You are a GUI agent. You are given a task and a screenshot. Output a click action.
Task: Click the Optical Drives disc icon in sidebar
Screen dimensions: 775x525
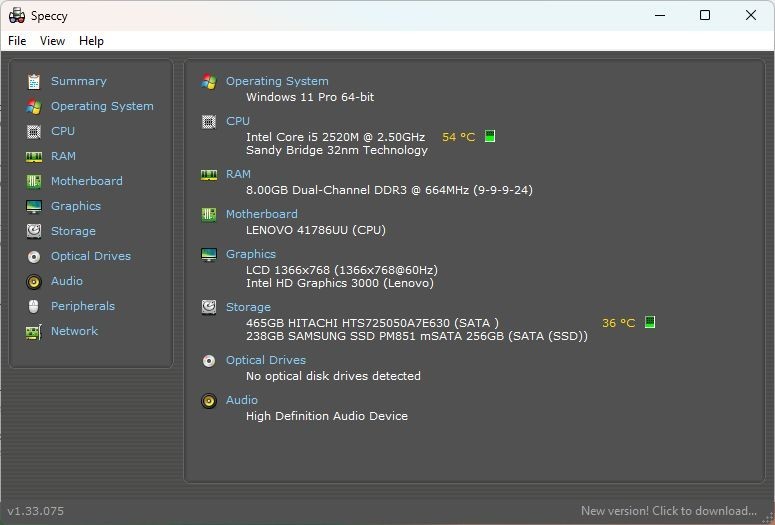(34, 257)
